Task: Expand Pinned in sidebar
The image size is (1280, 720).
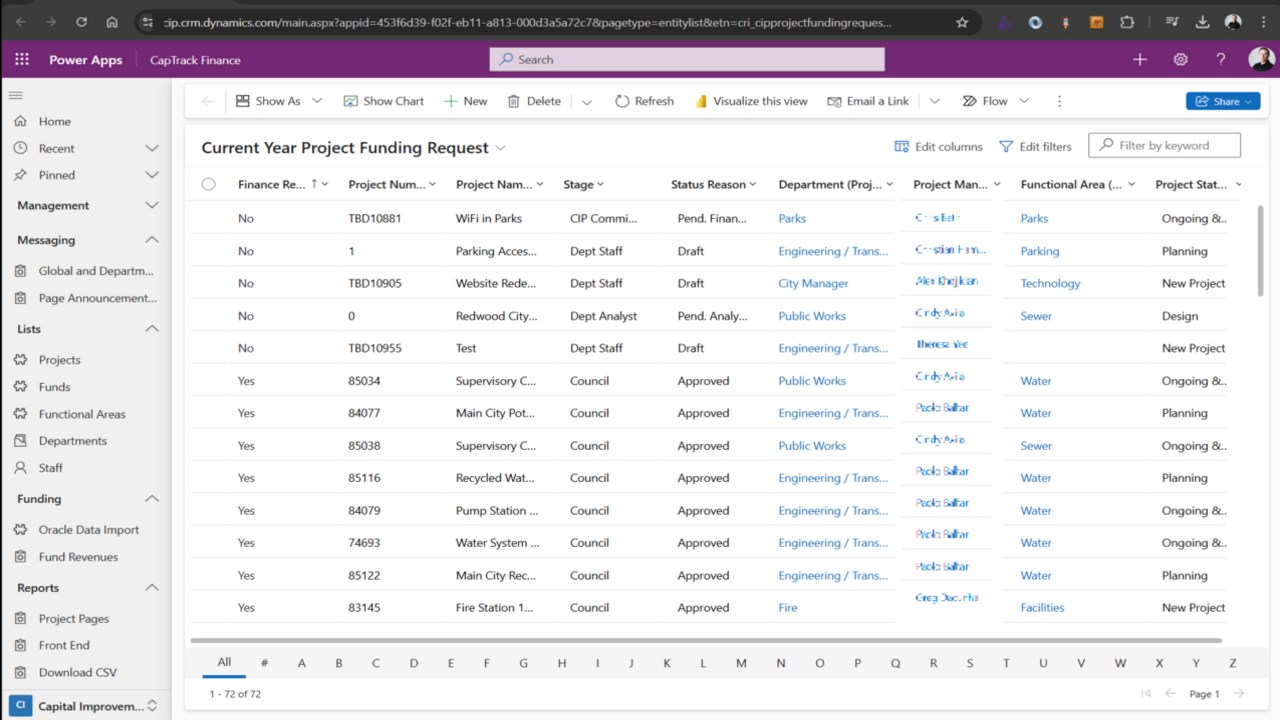Action: pyautogui.click(x=152, y=175)
